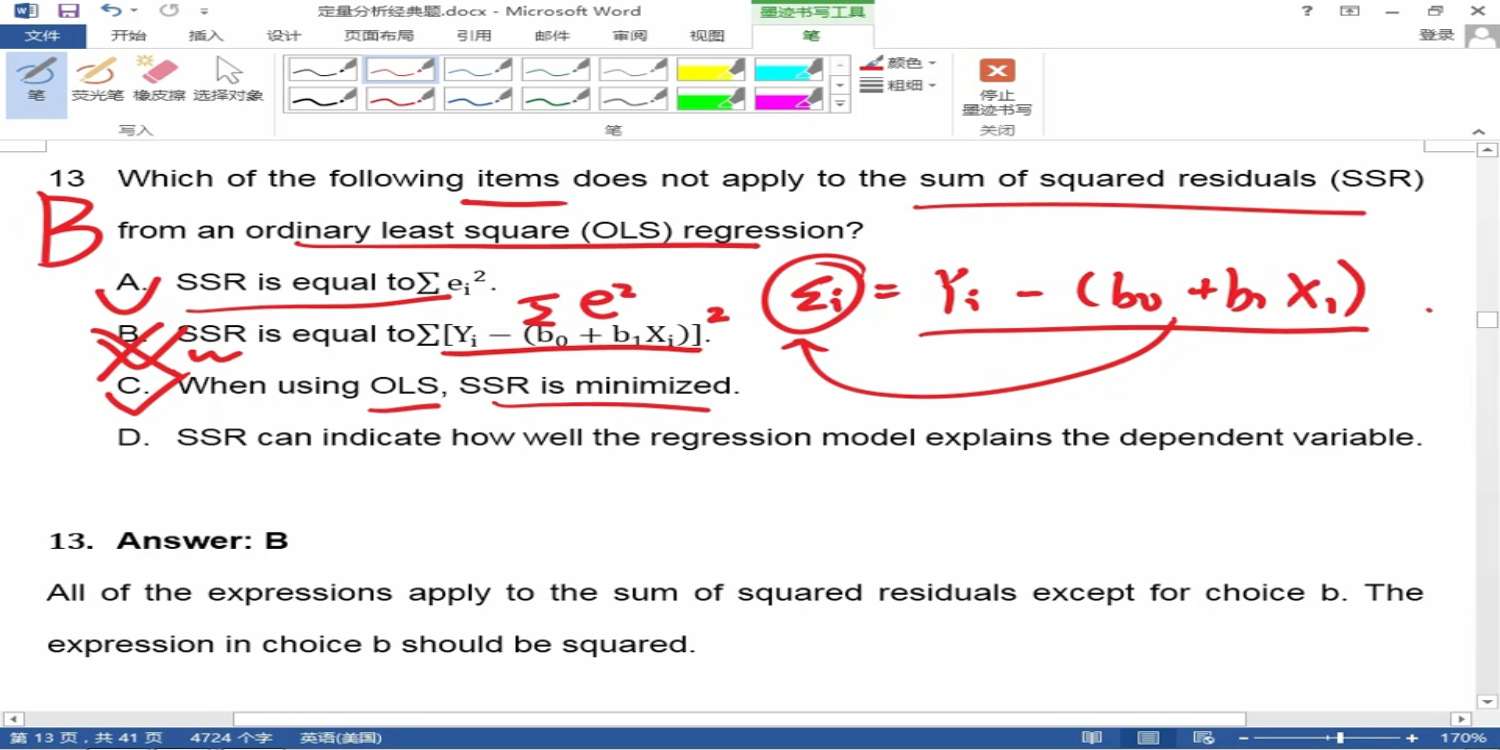
Task: Pick the thin red pen style
Action: 401,70
